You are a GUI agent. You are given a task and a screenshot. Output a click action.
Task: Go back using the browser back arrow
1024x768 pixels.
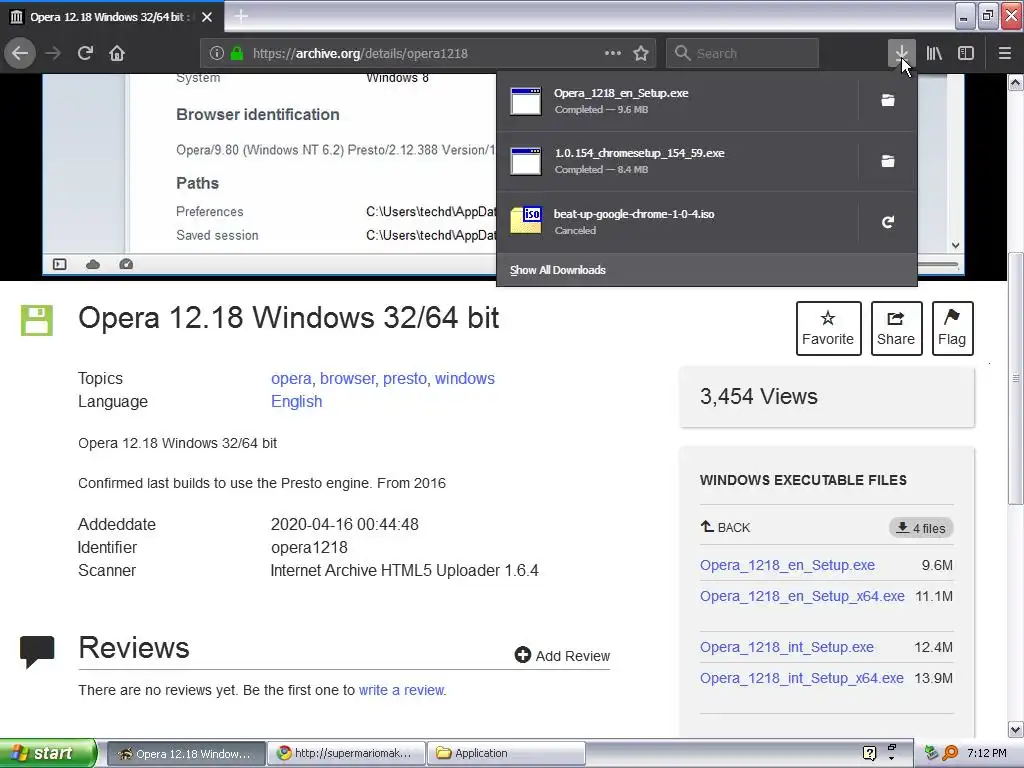click(x=20, y=53)
